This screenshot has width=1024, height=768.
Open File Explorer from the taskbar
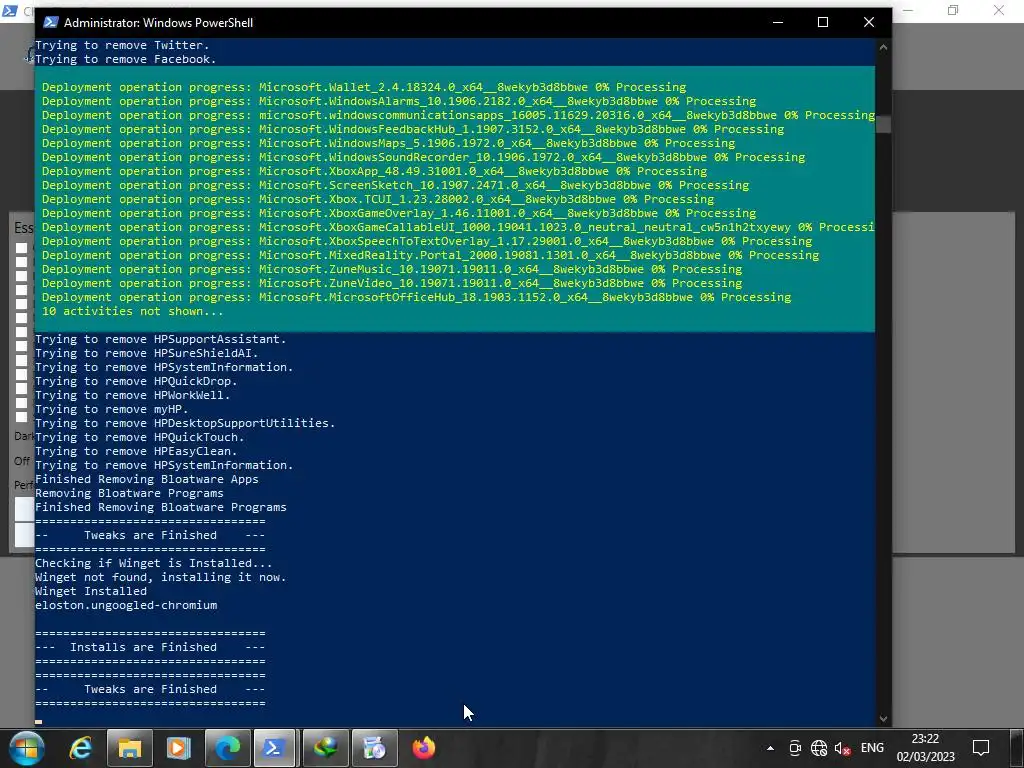(x=129, y=748)
